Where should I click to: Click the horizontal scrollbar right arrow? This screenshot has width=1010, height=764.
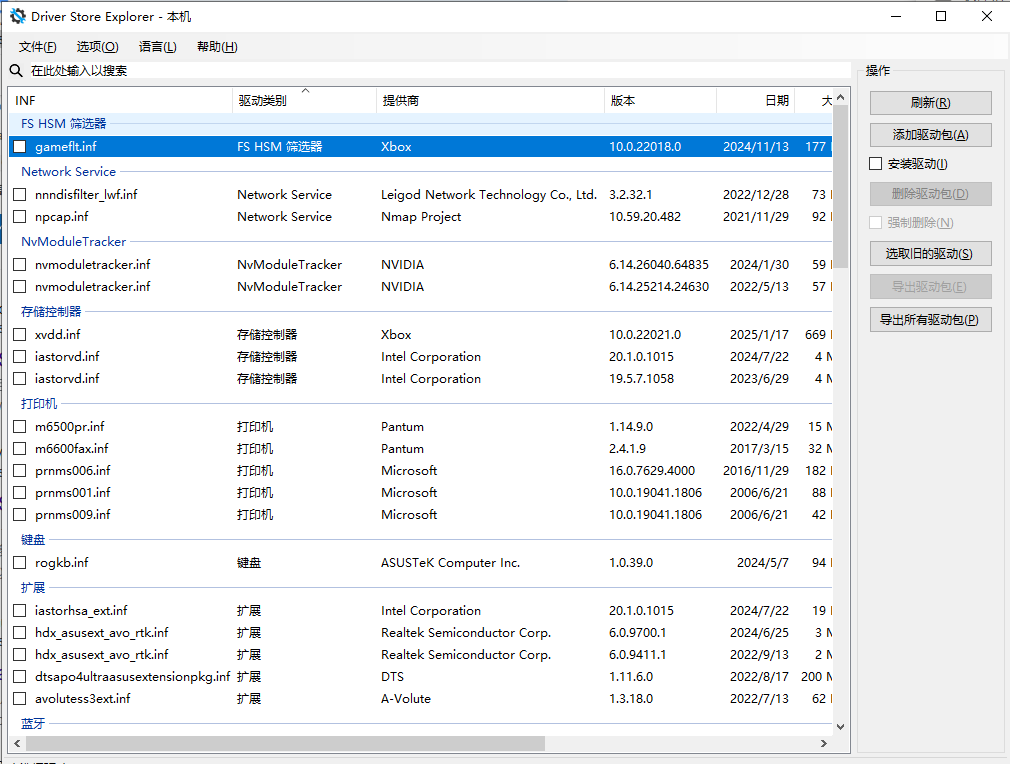pyautogui.click(x=824, y=743)
